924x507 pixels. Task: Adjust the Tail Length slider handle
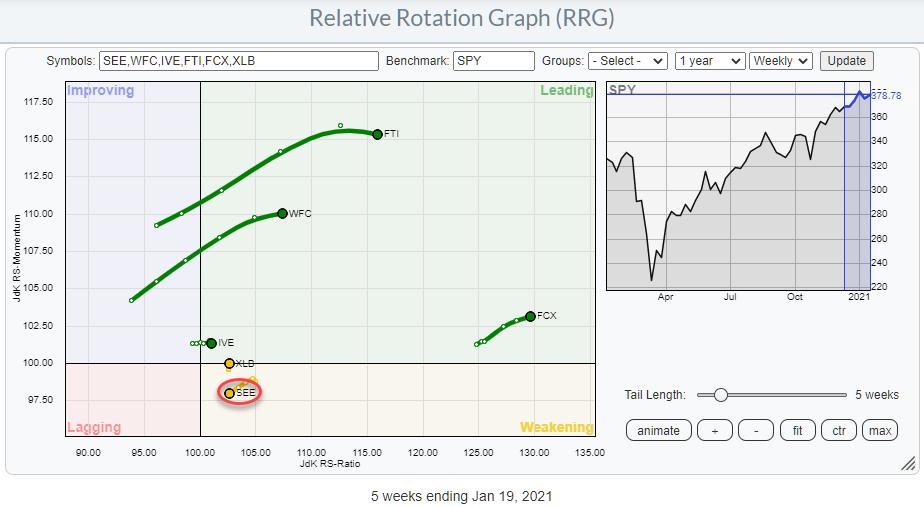[x=720, y=395]
